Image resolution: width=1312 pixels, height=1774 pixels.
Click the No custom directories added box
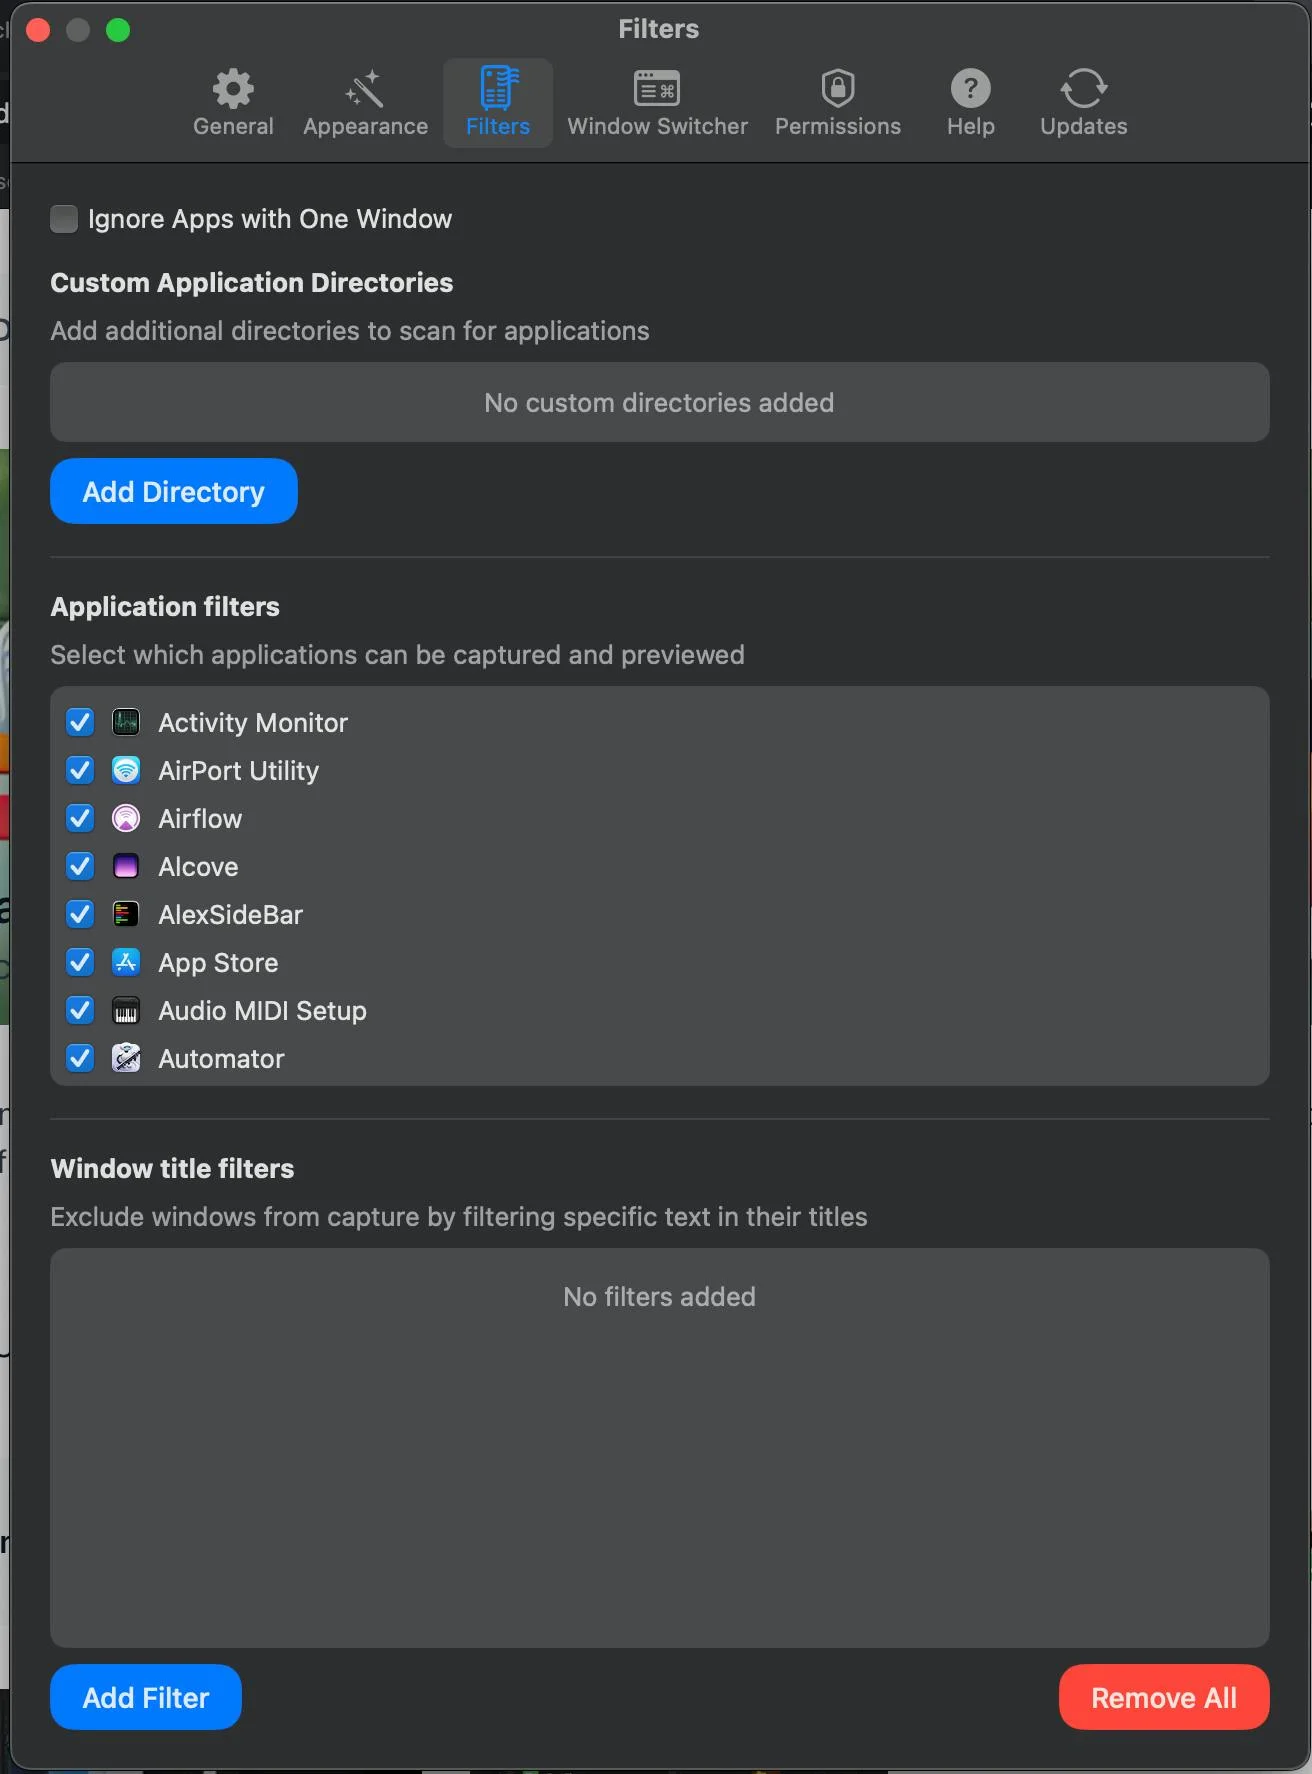click(660, 402)
